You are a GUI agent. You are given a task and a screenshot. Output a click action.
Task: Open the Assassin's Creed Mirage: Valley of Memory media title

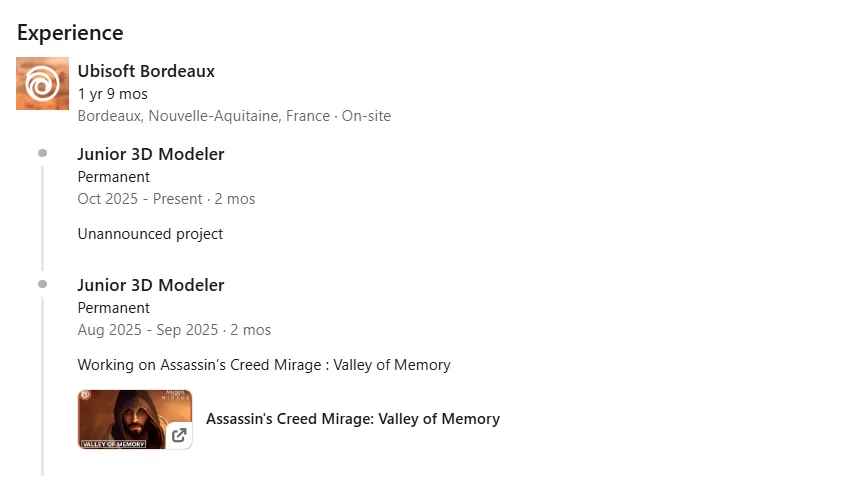[x=352, y=419]
